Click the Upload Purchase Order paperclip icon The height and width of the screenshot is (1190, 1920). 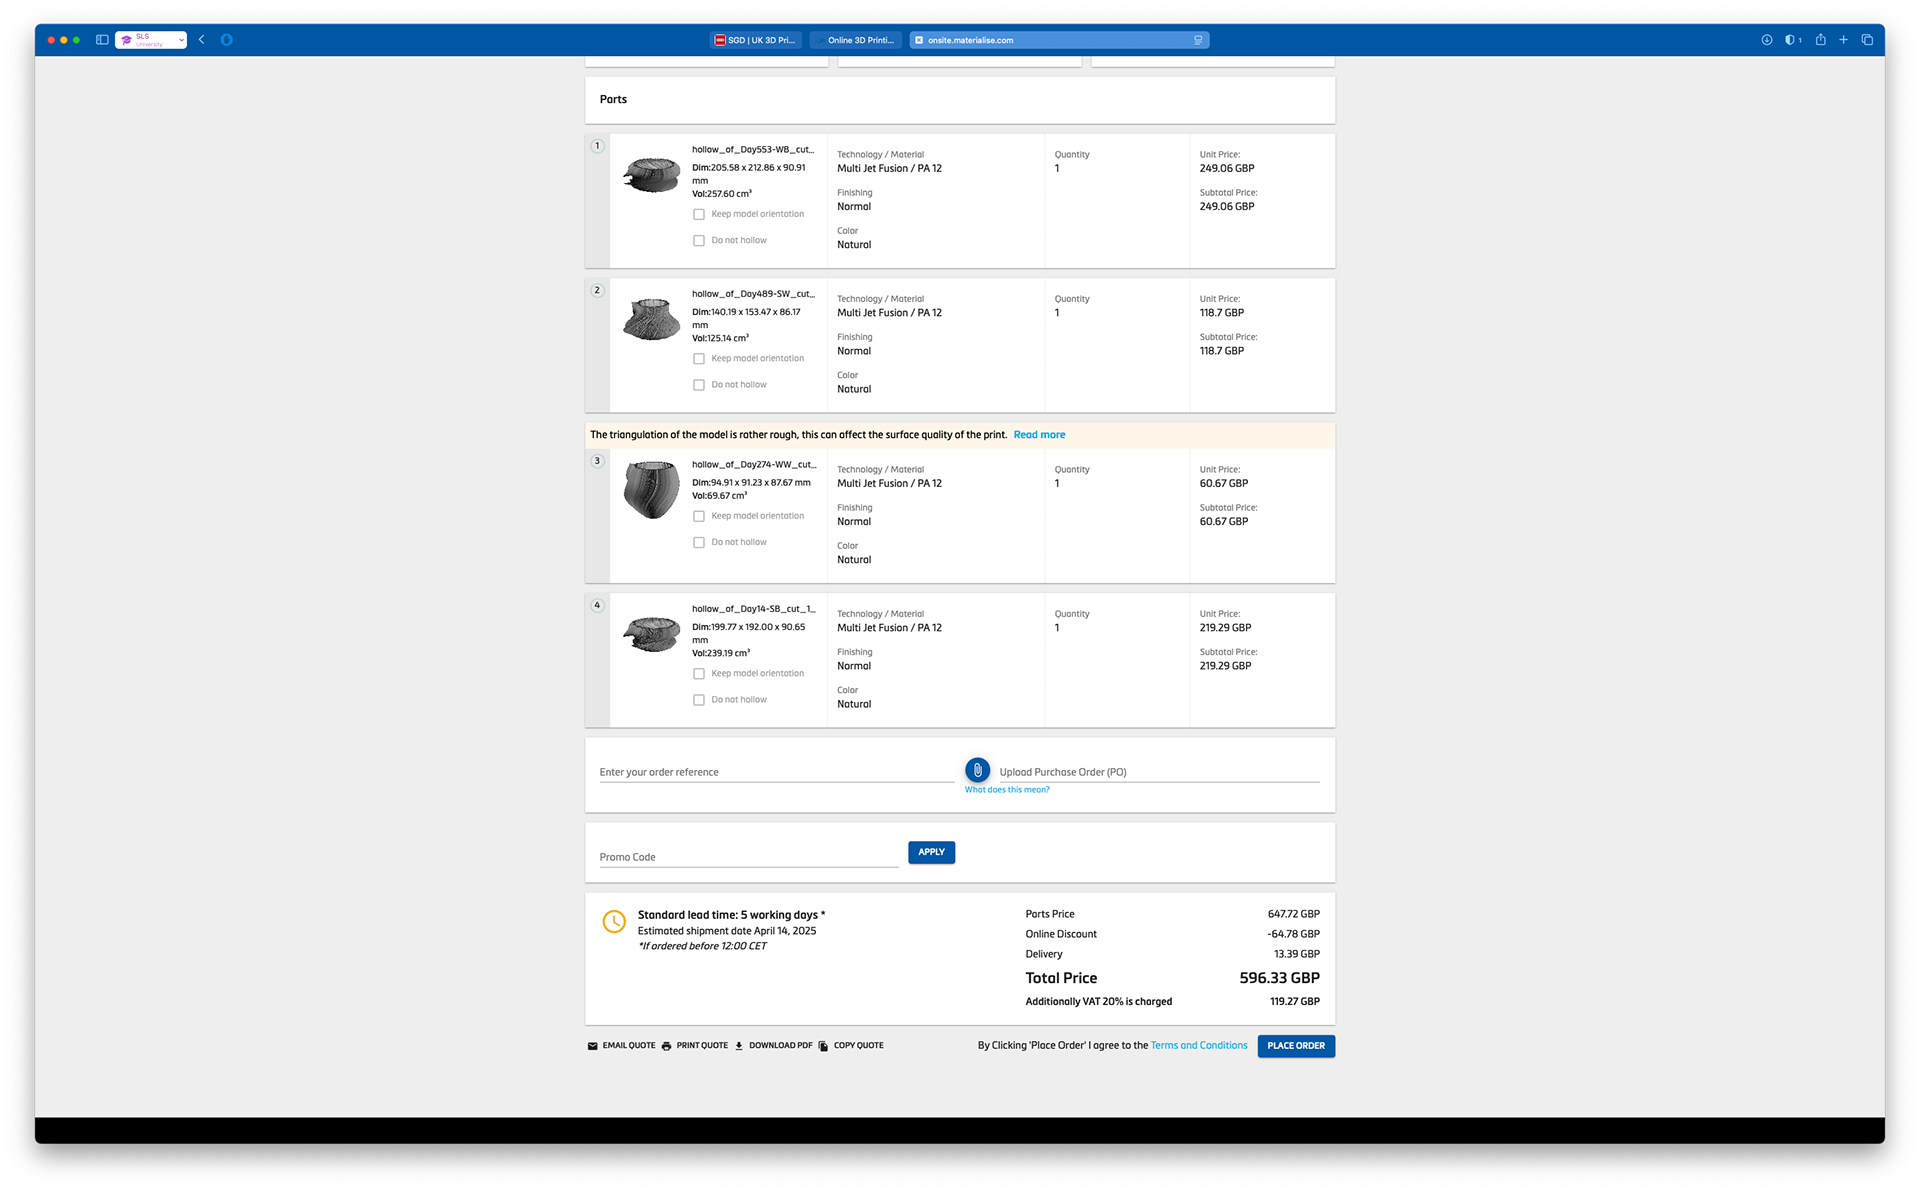[977, 770]
